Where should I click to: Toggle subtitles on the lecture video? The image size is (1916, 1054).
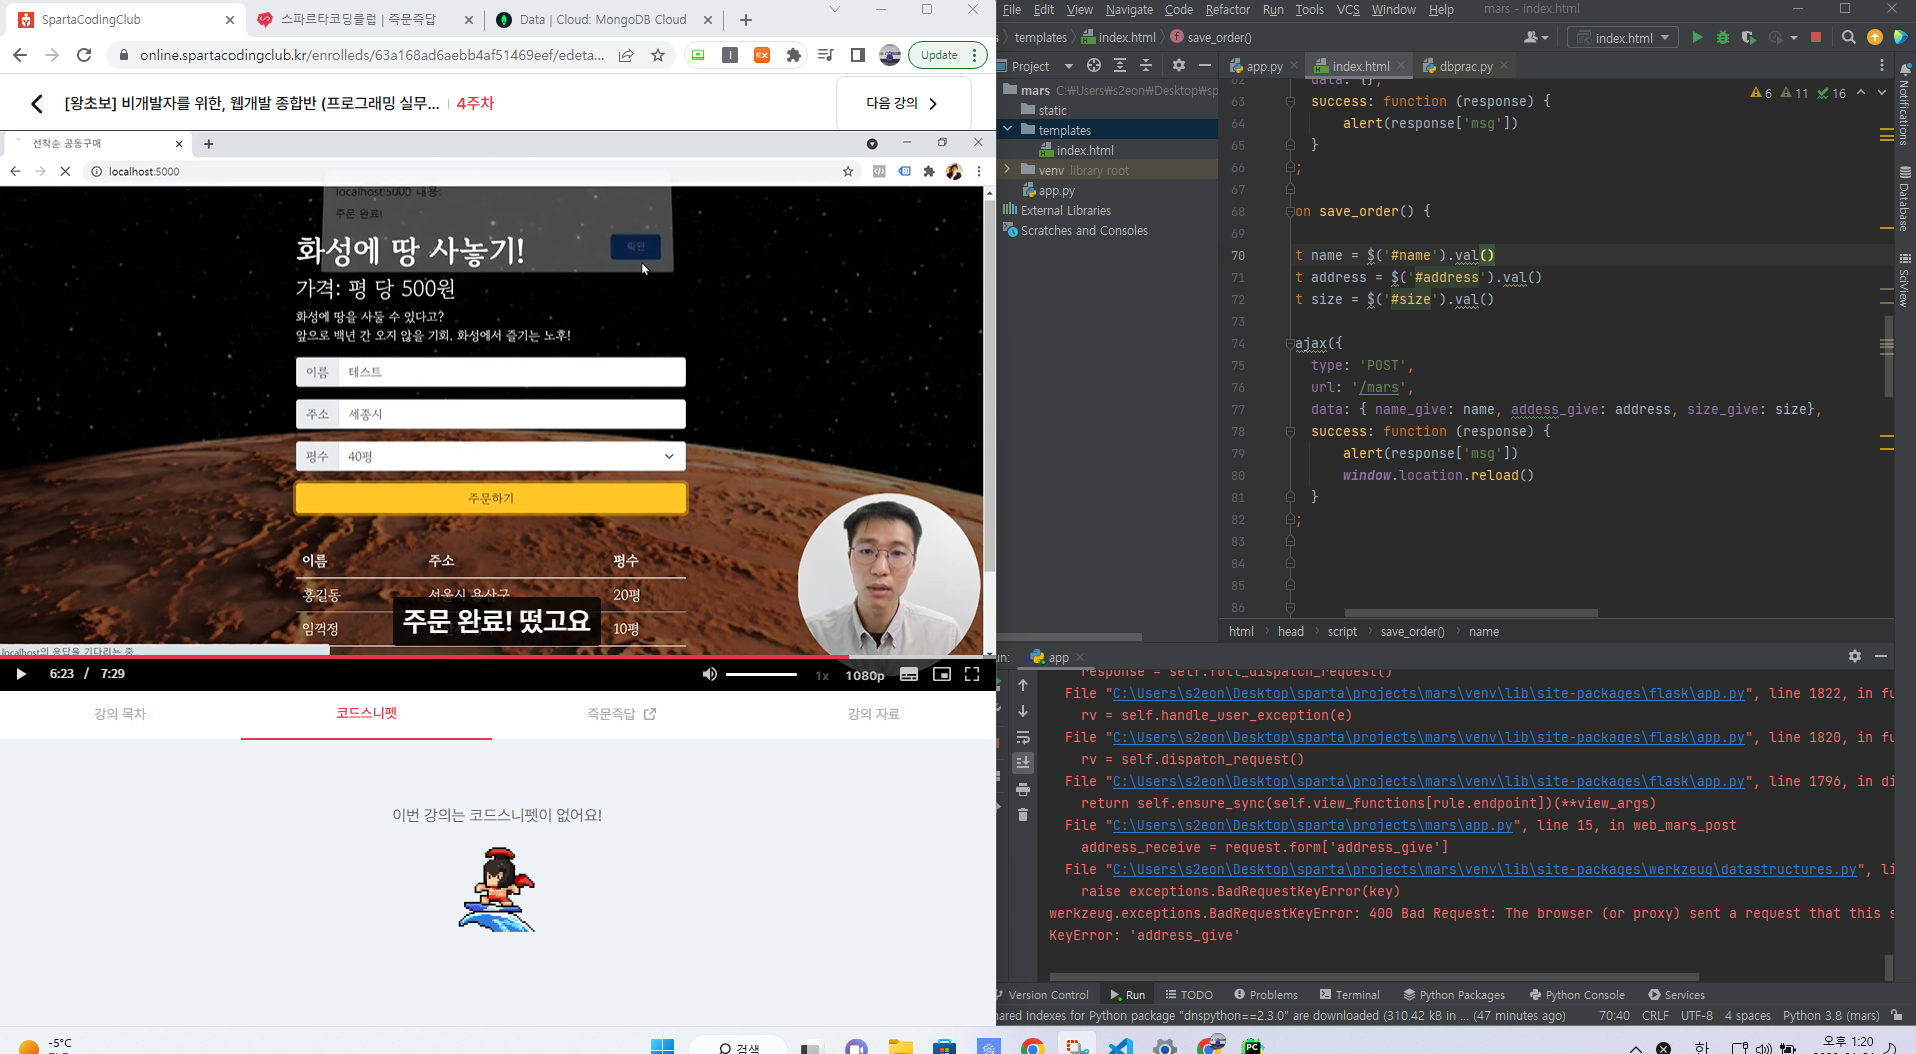[909, 674]
